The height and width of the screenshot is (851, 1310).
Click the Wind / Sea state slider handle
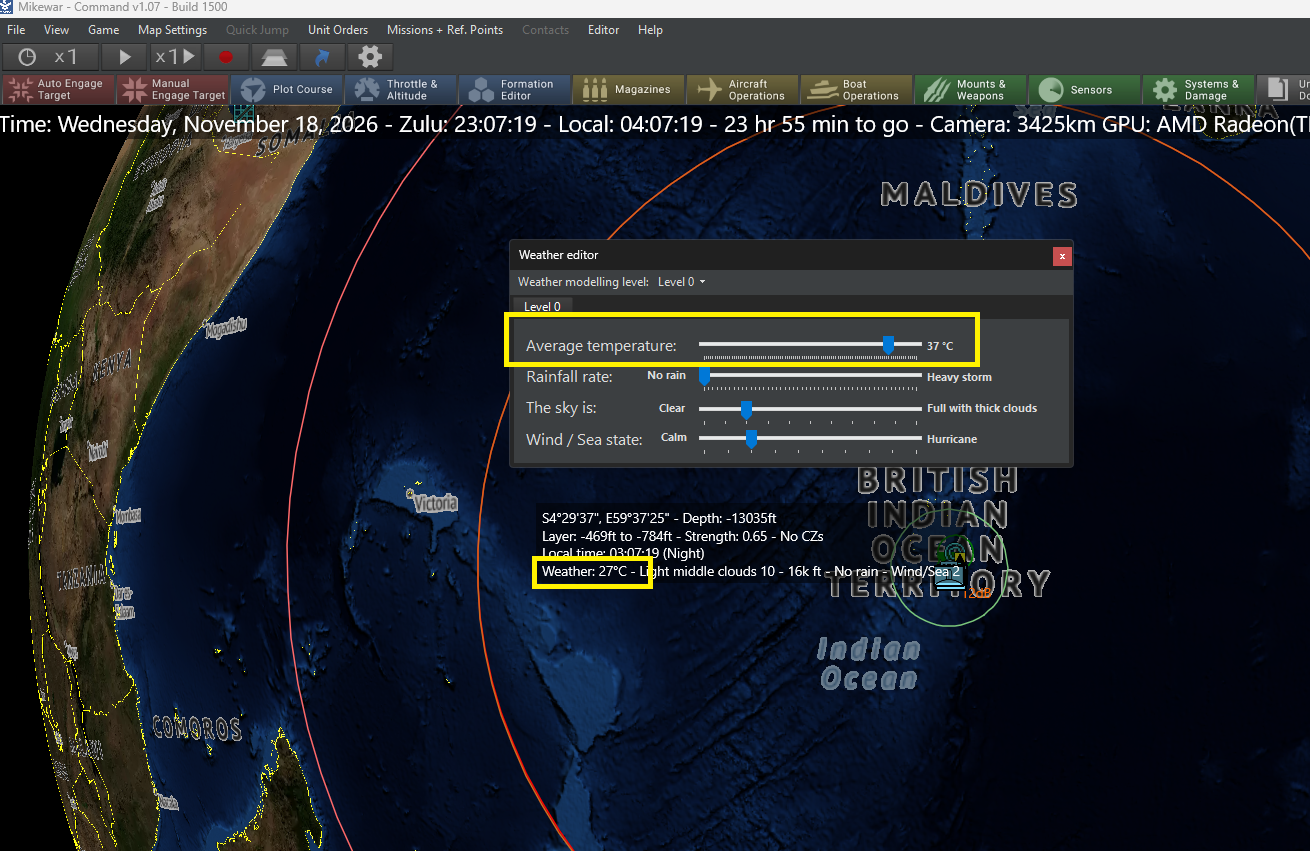(x=751, y=439)
